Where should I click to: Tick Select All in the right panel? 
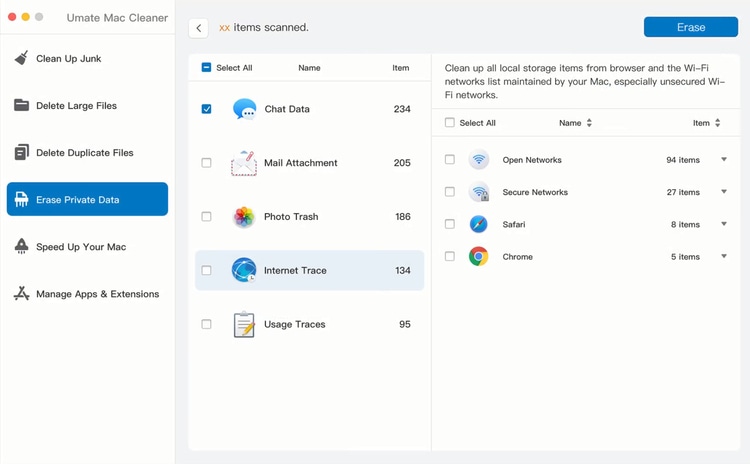click(x=450, y=123)
